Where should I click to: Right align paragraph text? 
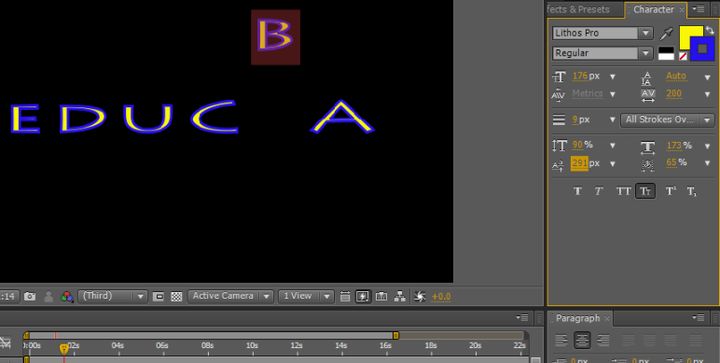603,341
